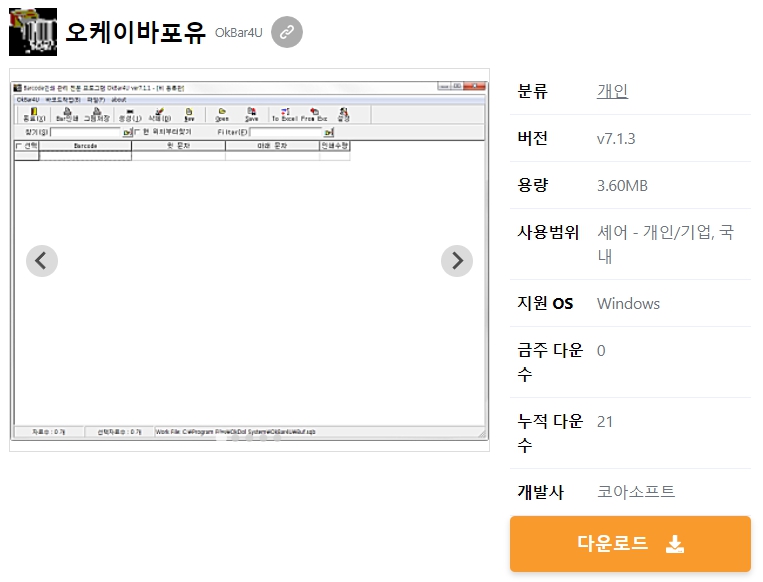Click the 누적 다운수 label
Screen dimensions: 763x582
coord(550,433)
